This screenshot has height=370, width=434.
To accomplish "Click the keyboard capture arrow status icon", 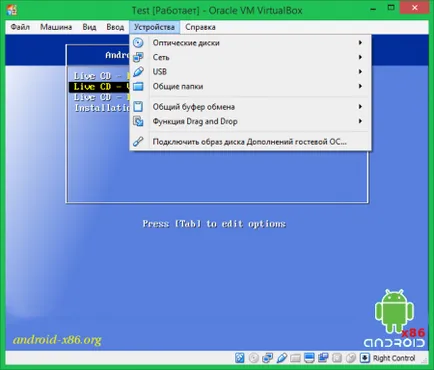I will [365, 358].
